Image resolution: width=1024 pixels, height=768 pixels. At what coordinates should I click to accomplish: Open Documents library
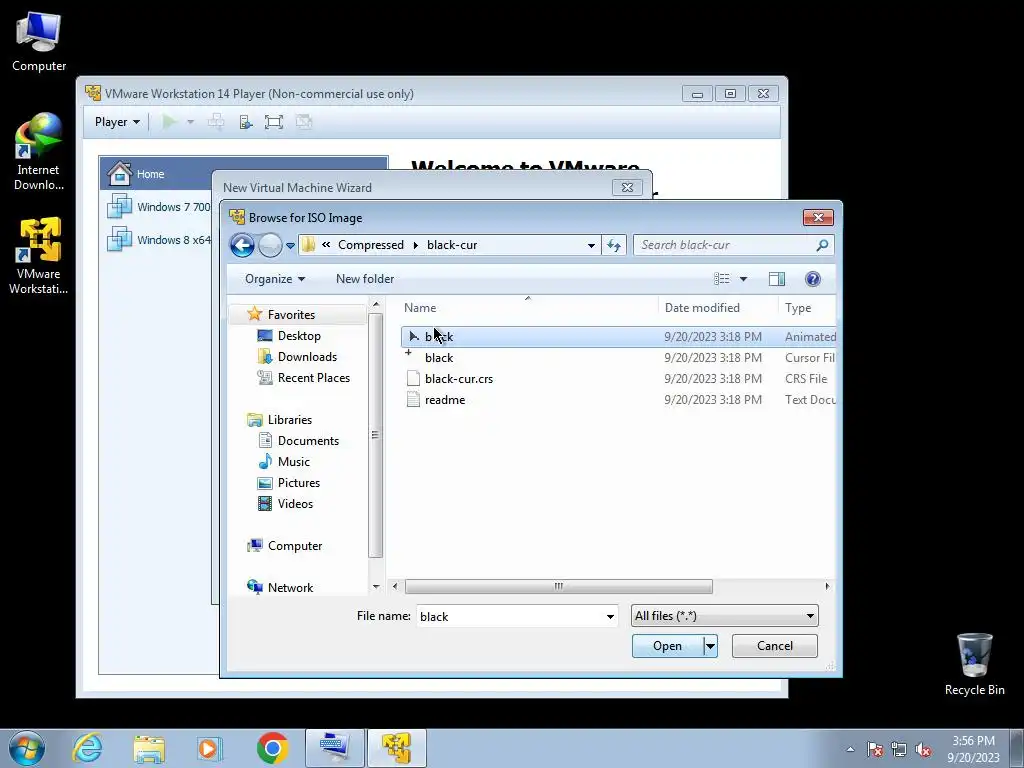pos(308,440)
